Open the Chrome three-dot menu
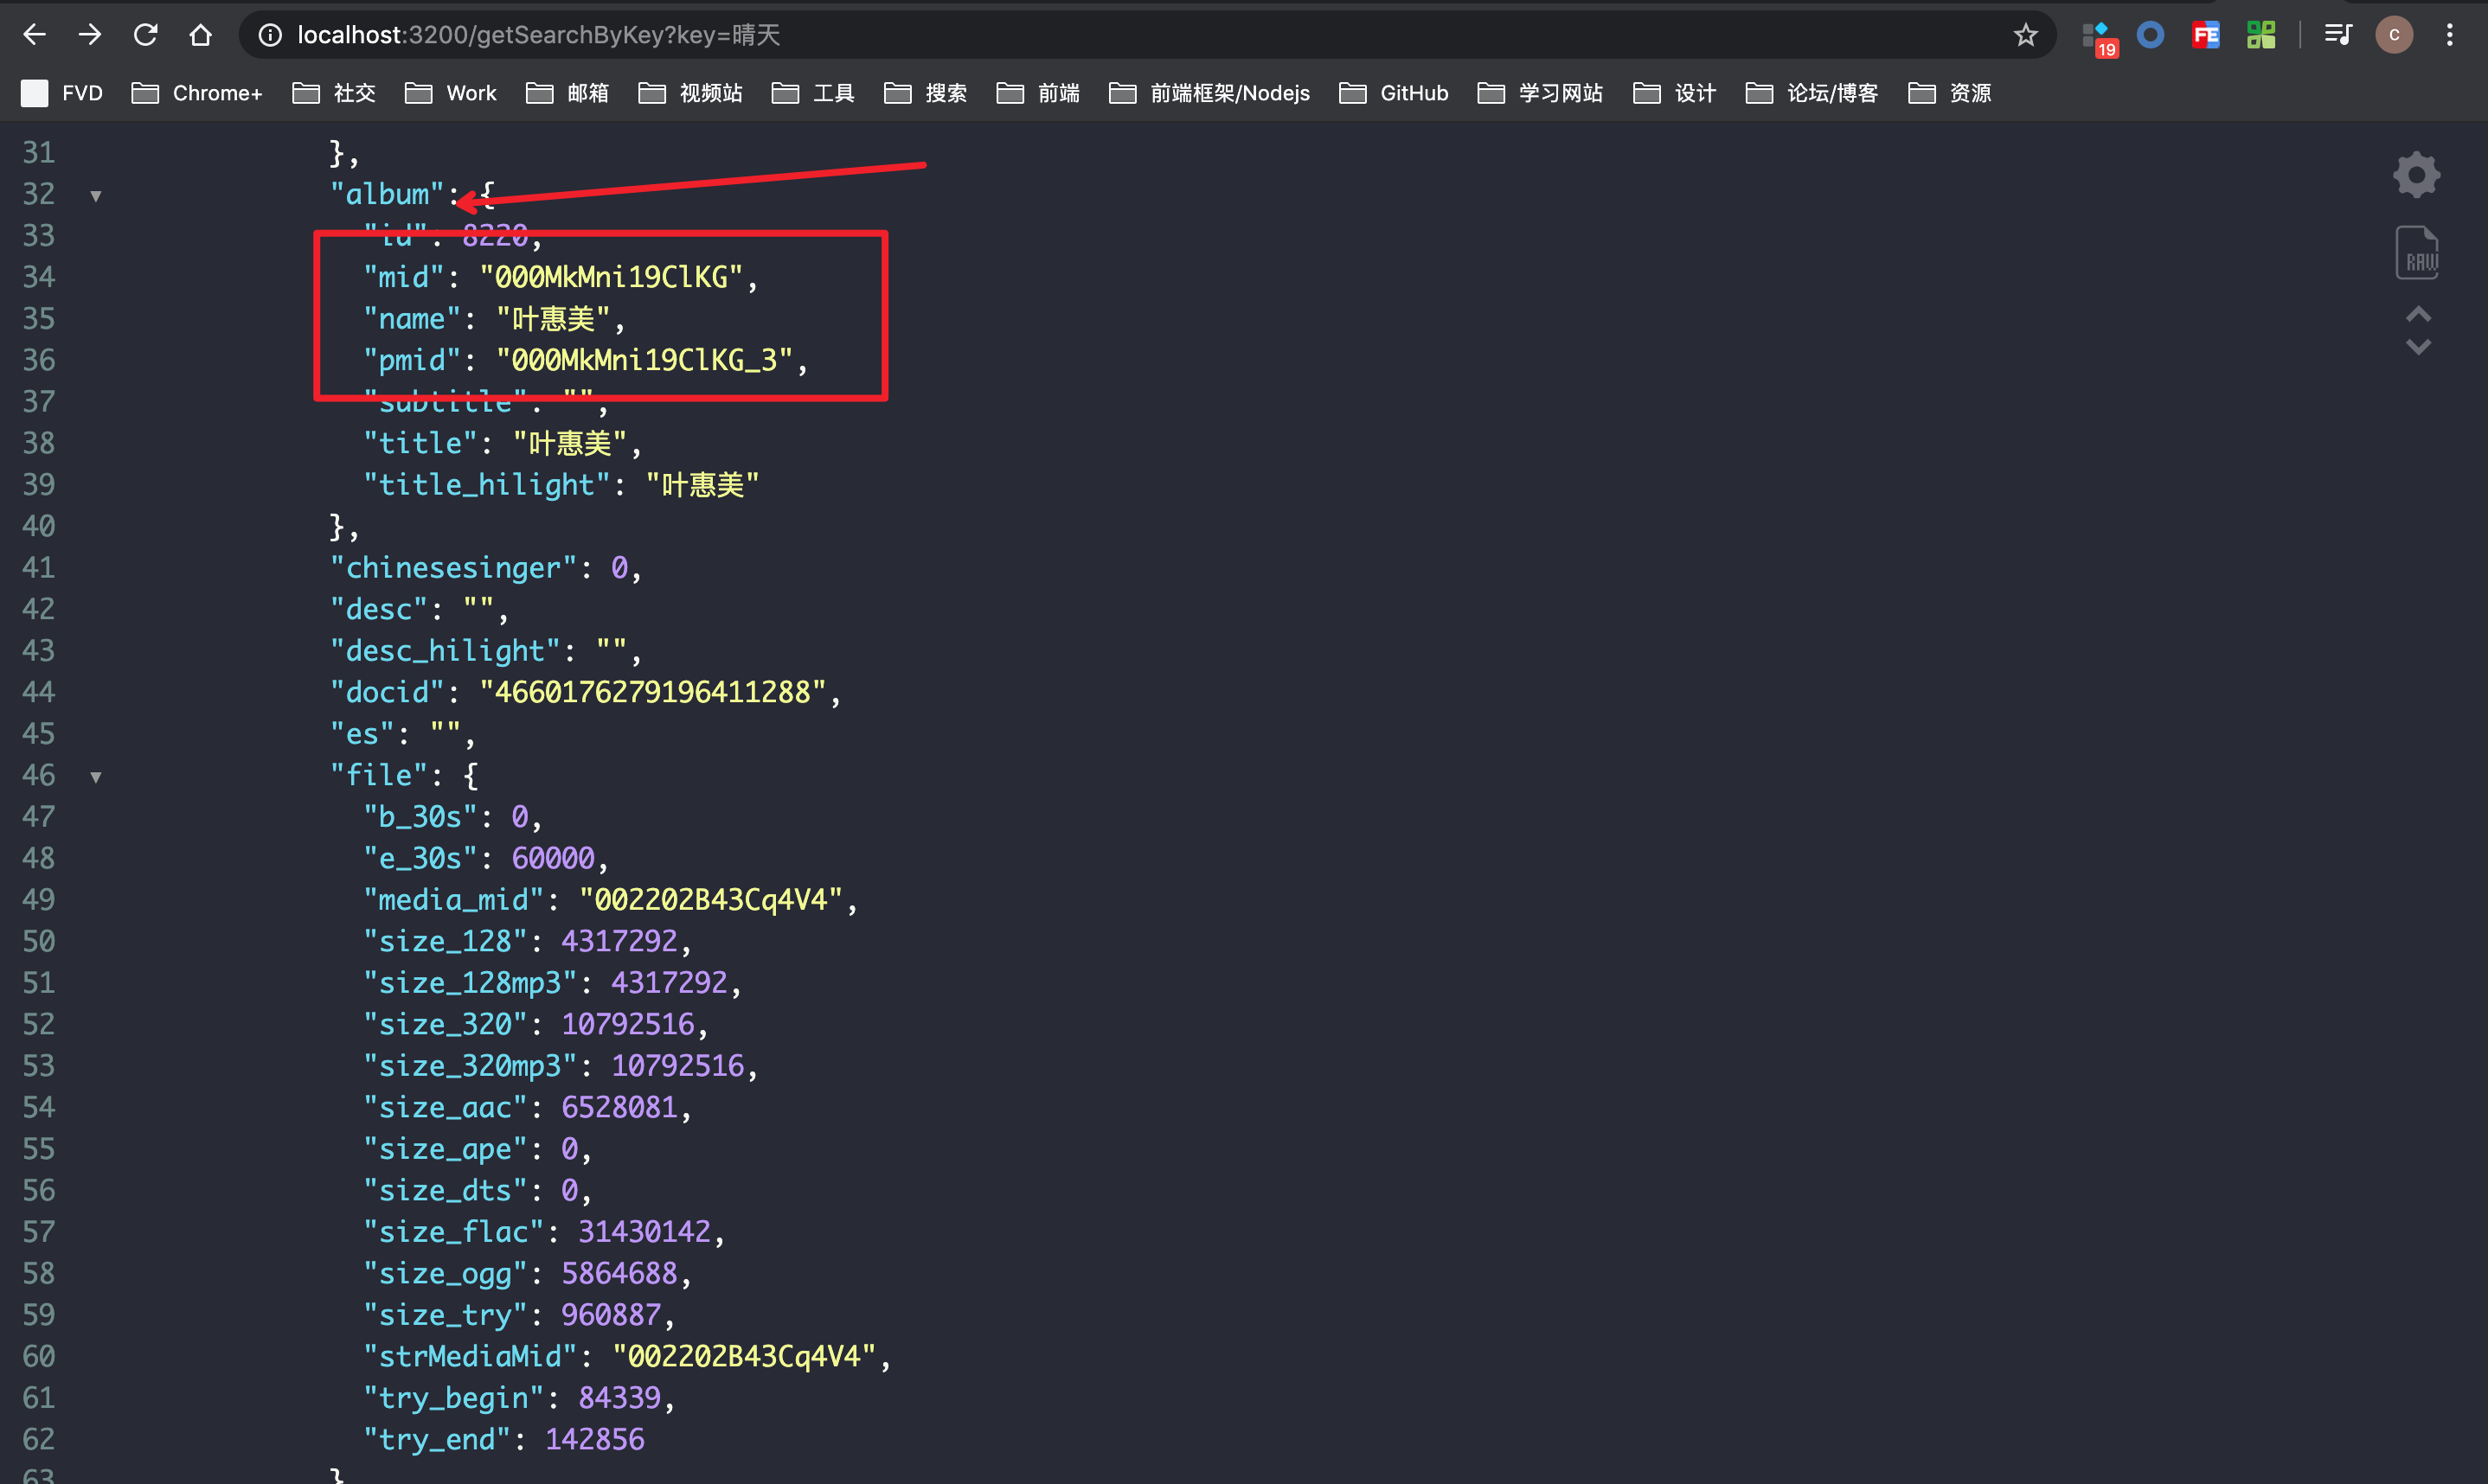 click(x=2449, y=36)
